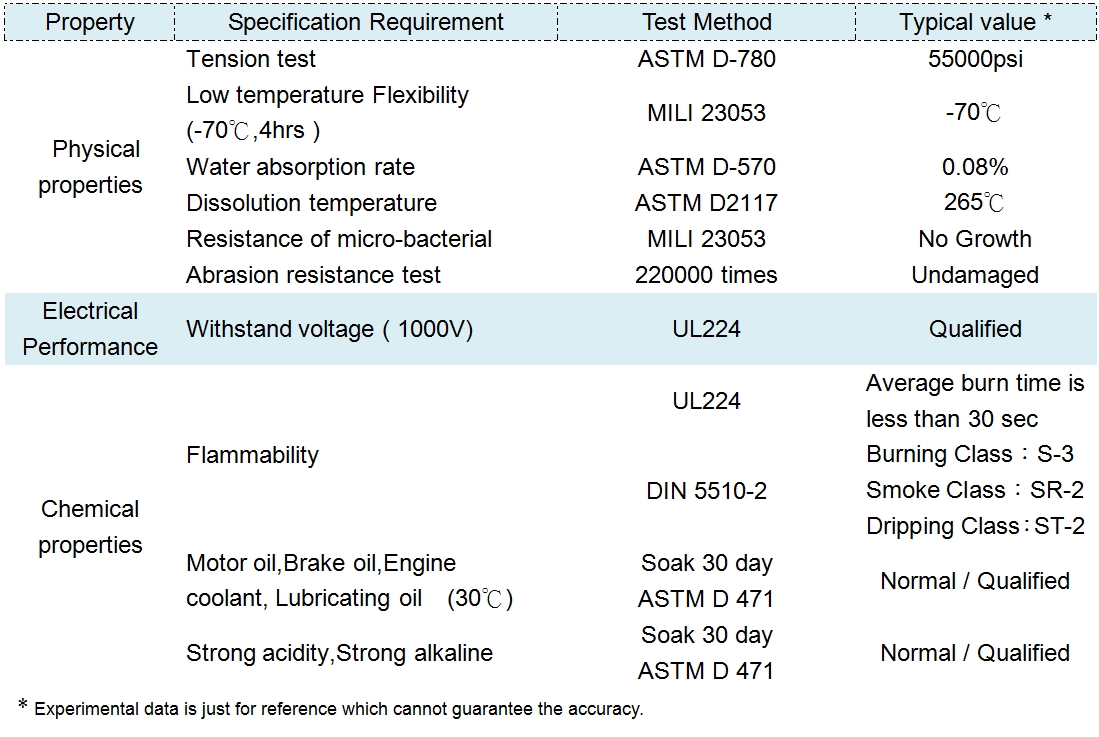1099x737 pixels.
Task: Click the ASTM D2117 test method
Action: click(x=706, y=203)
